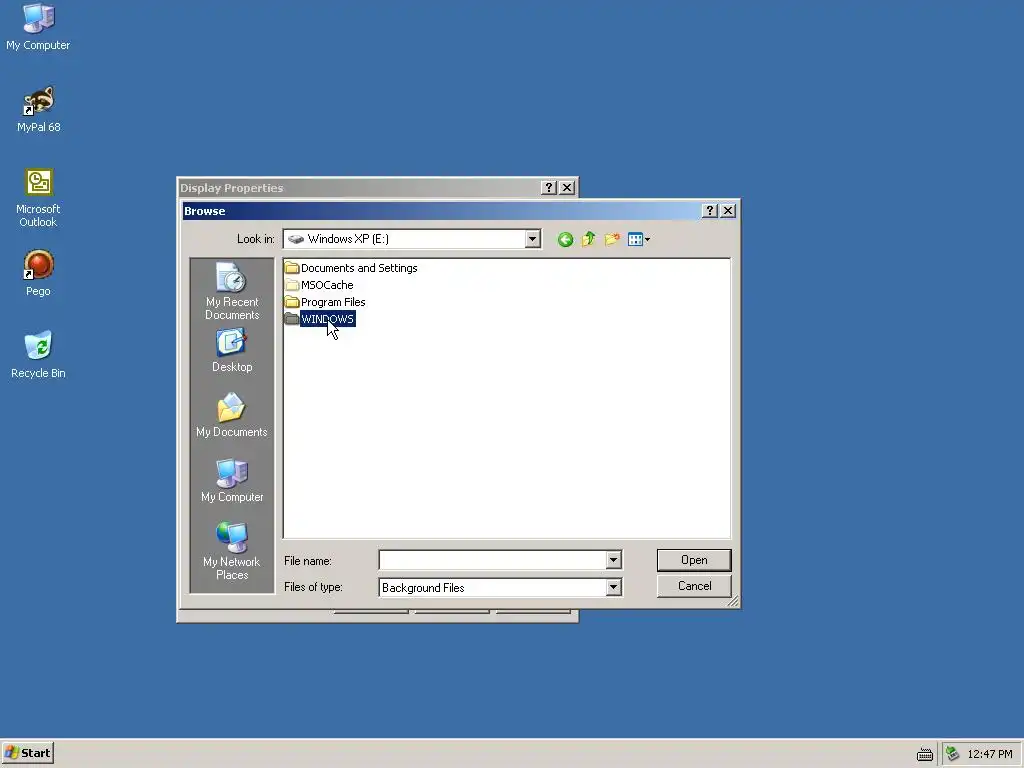The height and width of the screenshot is (768, 1024).
Task: Close the Browse dialog window
Action: [x=728, y=210]
